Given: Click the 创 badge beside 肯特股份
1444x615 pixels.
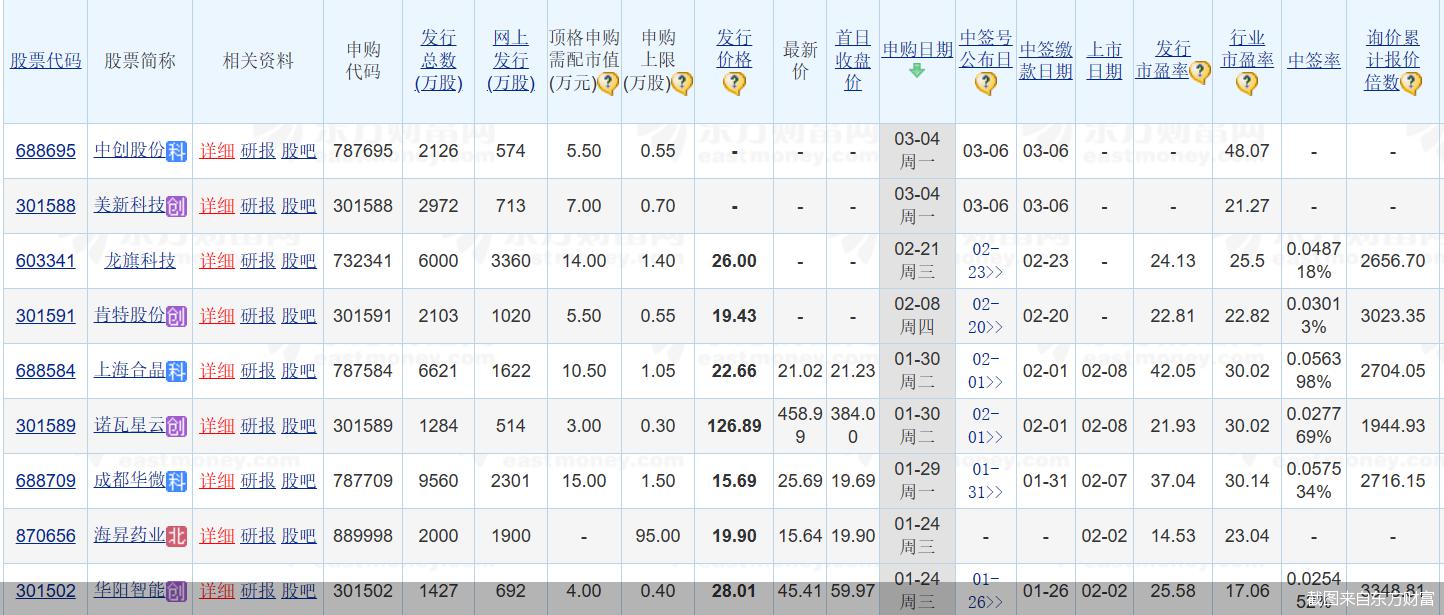Looking at the screenshot, I should [176, 316].
